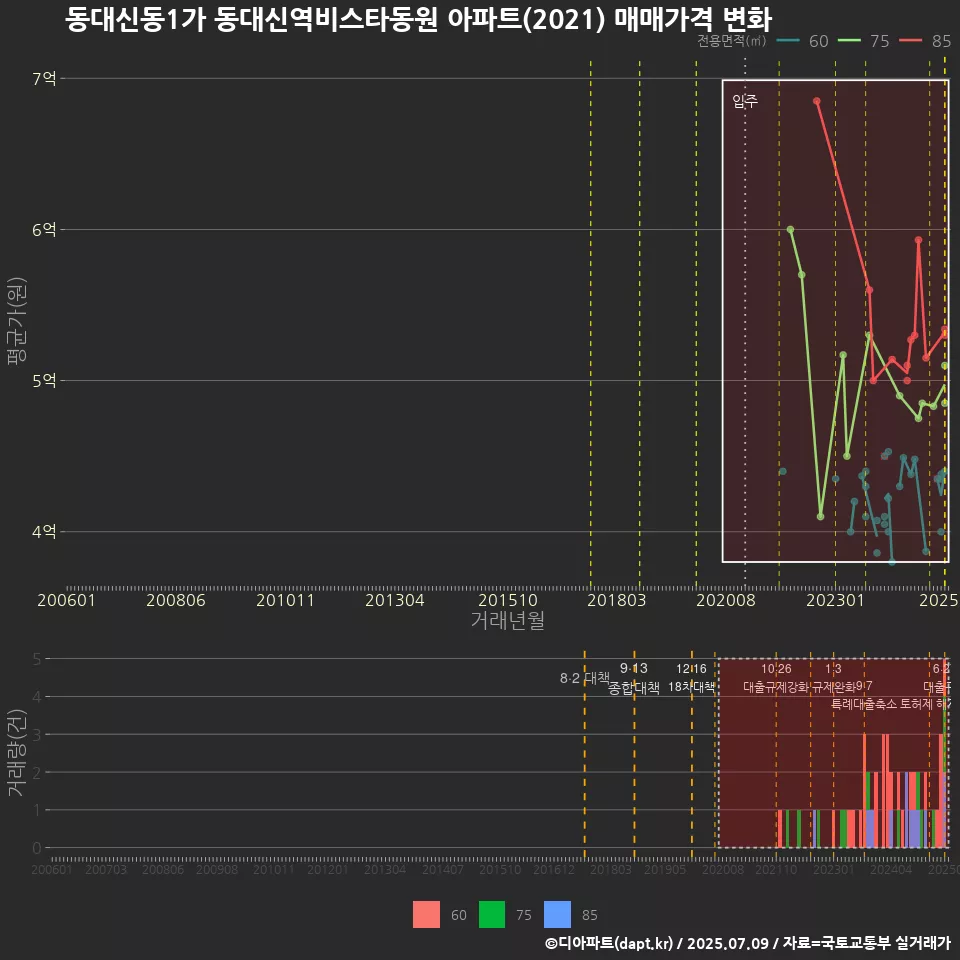This screenshot has width=960, height=960.
Task: Click the '202404' label under the volume chart
Action: [891, 869]
